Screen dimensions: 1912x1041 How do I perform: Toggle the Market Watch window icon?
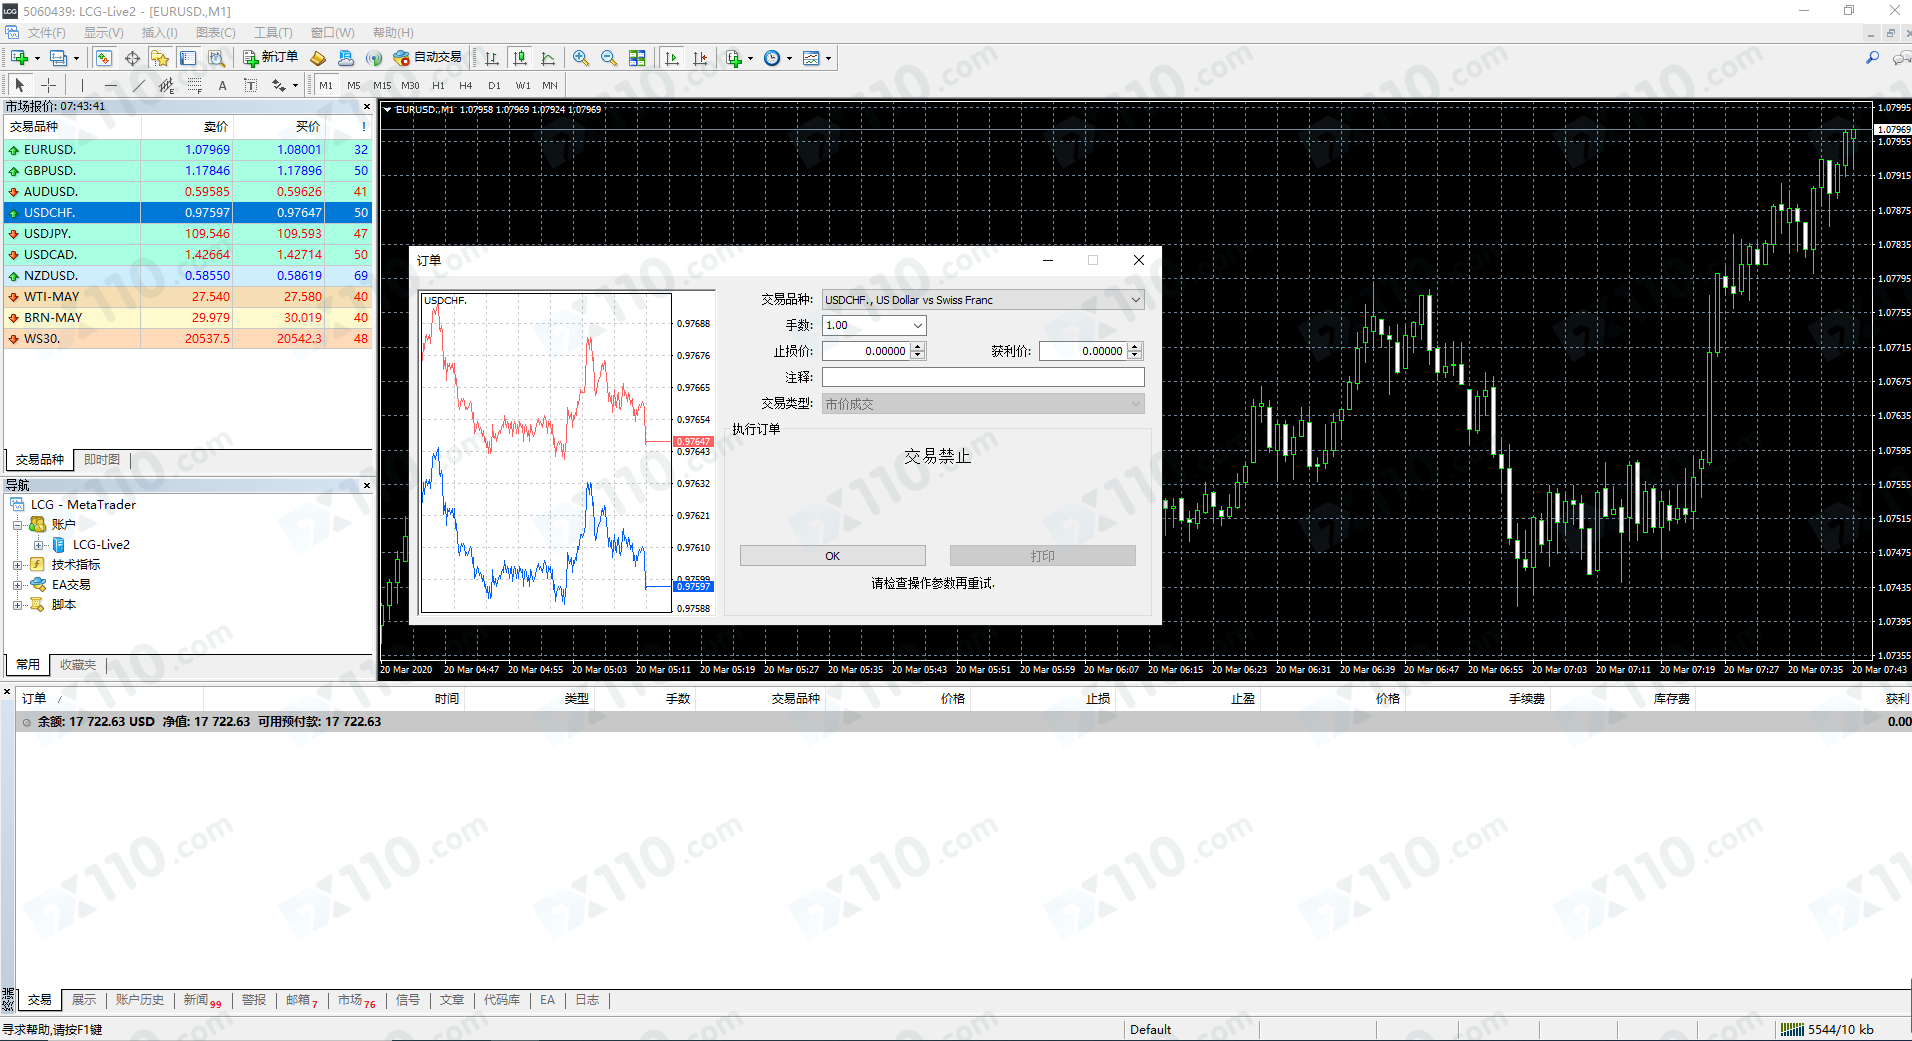(x=103, y=58)
